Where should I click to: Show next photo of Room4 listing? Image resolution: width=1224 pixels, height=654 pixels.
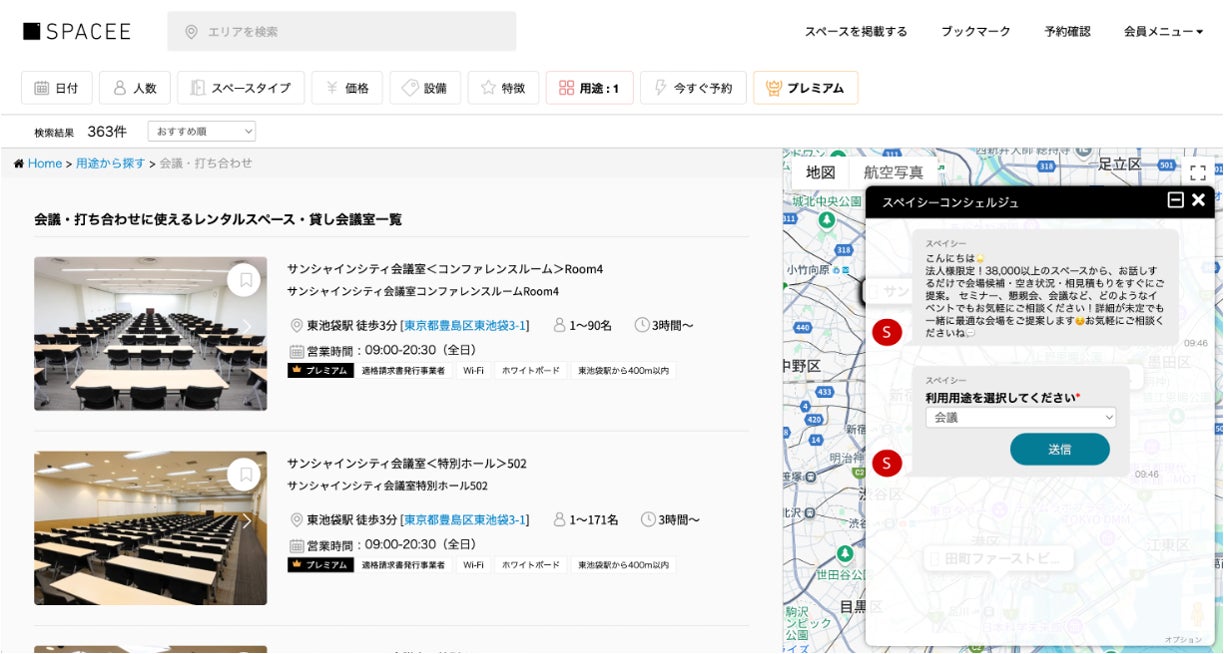pyautogui.click(x=247, y=327)
